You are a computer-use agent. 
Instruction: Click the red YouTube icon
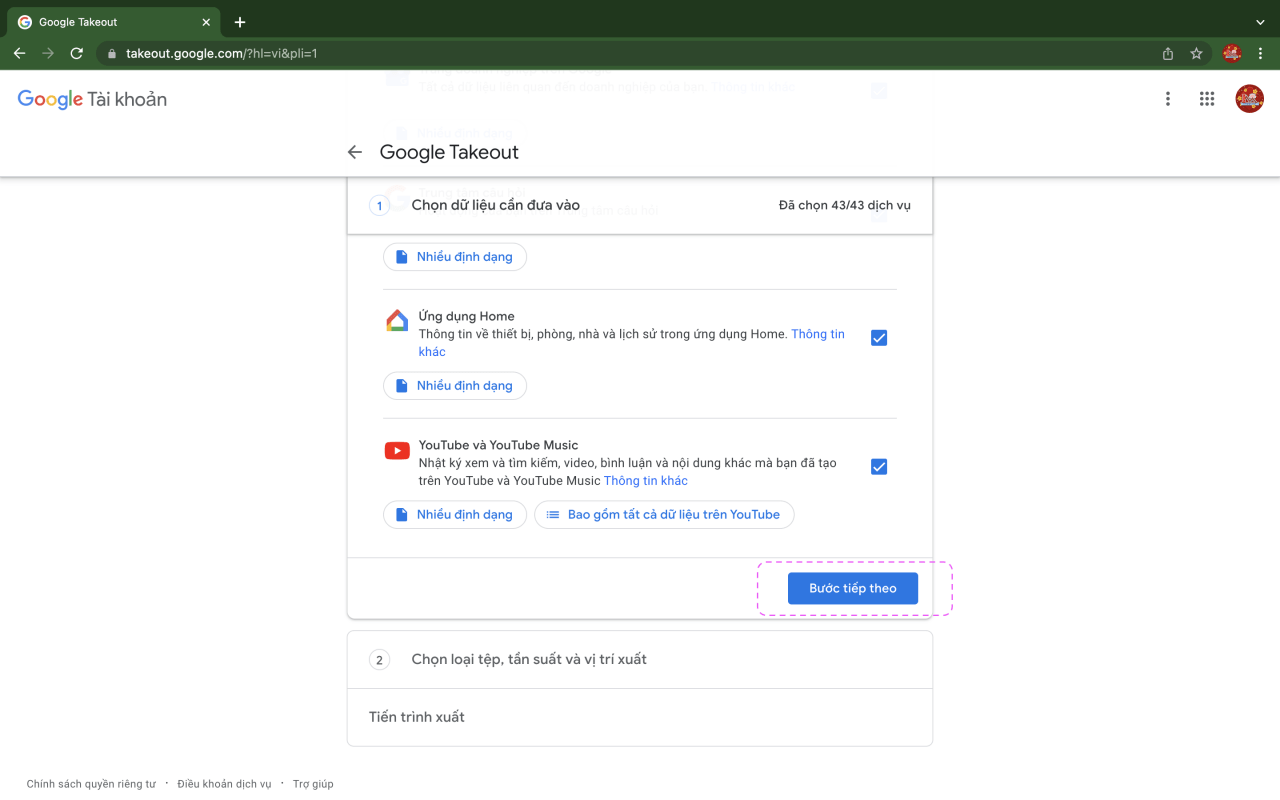pos(397,451)
